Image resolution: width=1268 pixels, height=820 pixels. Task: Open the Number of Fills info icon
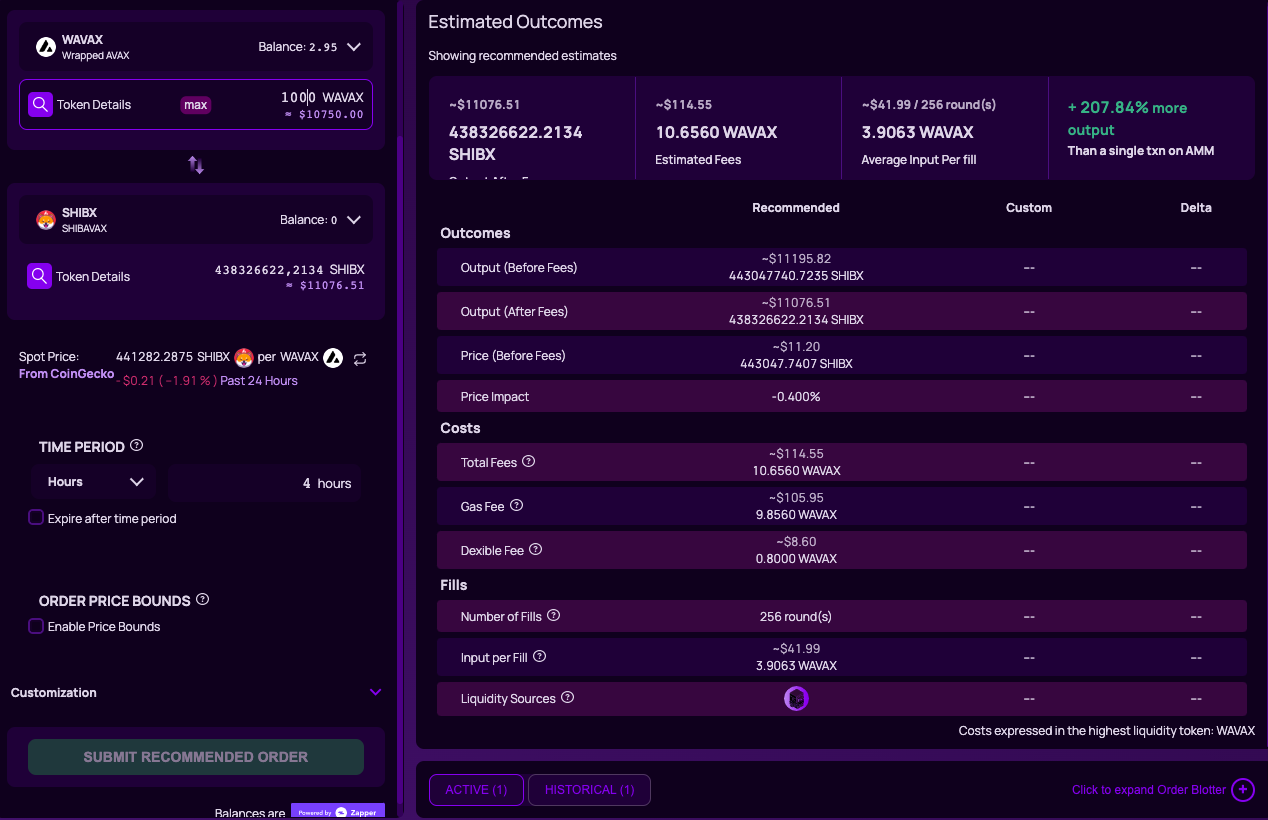554,616
